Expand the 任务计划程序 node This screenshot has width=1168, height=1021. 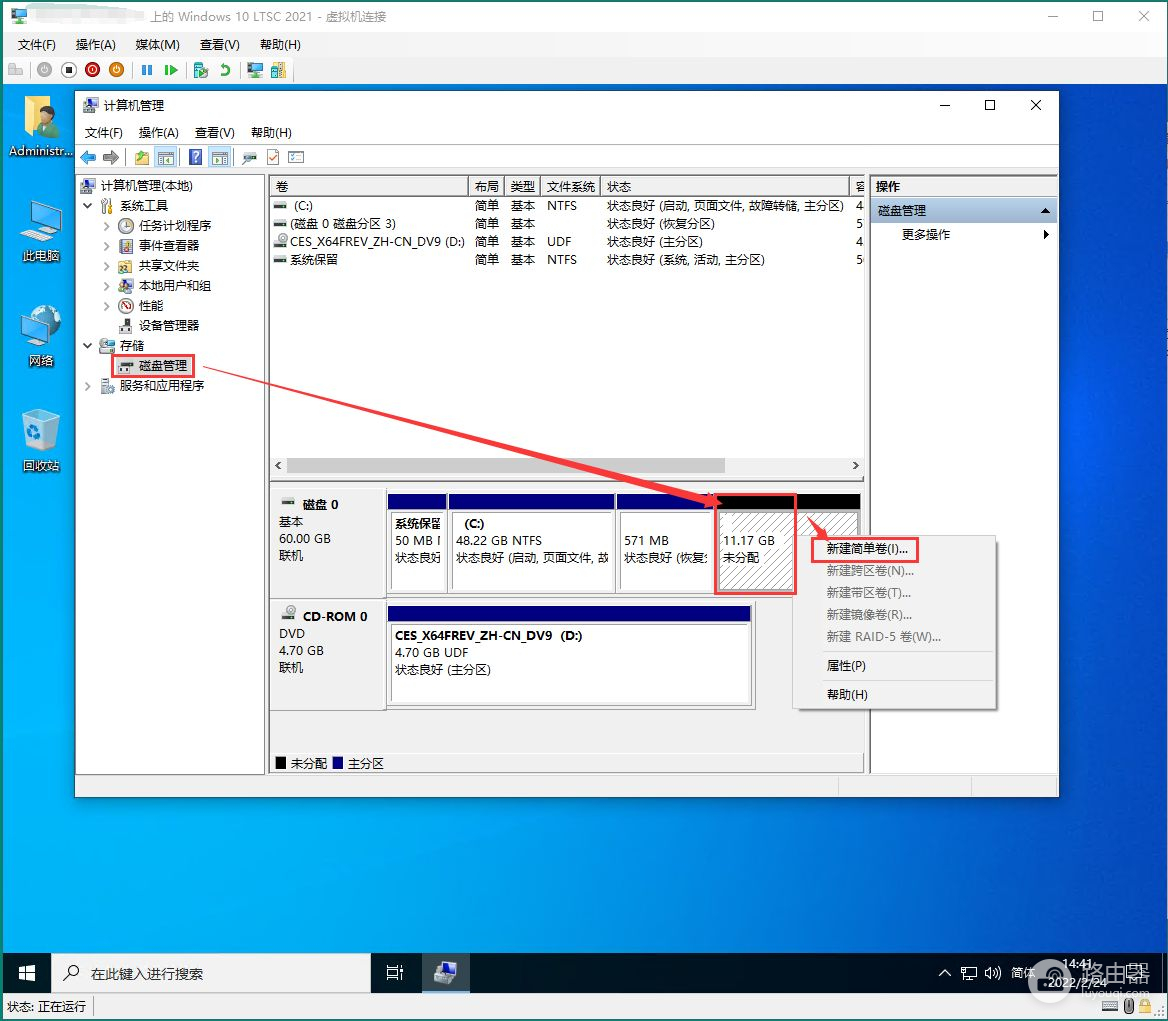[107, 226]
